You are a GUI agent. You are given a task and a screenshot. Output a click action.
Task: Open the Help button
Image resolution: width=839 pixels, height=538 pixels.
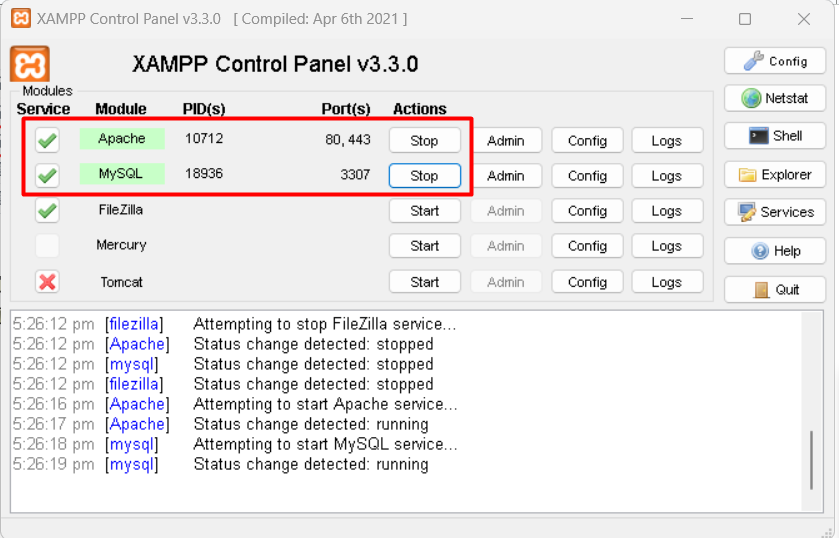click(x=775, y=251)
